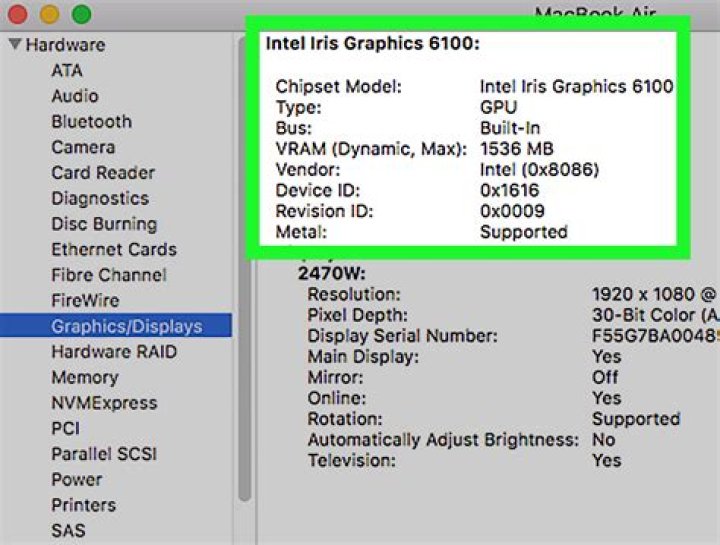This screenshot has height=545, width=720.
Task: Select Memory in the sidebar
Action: 85,377
